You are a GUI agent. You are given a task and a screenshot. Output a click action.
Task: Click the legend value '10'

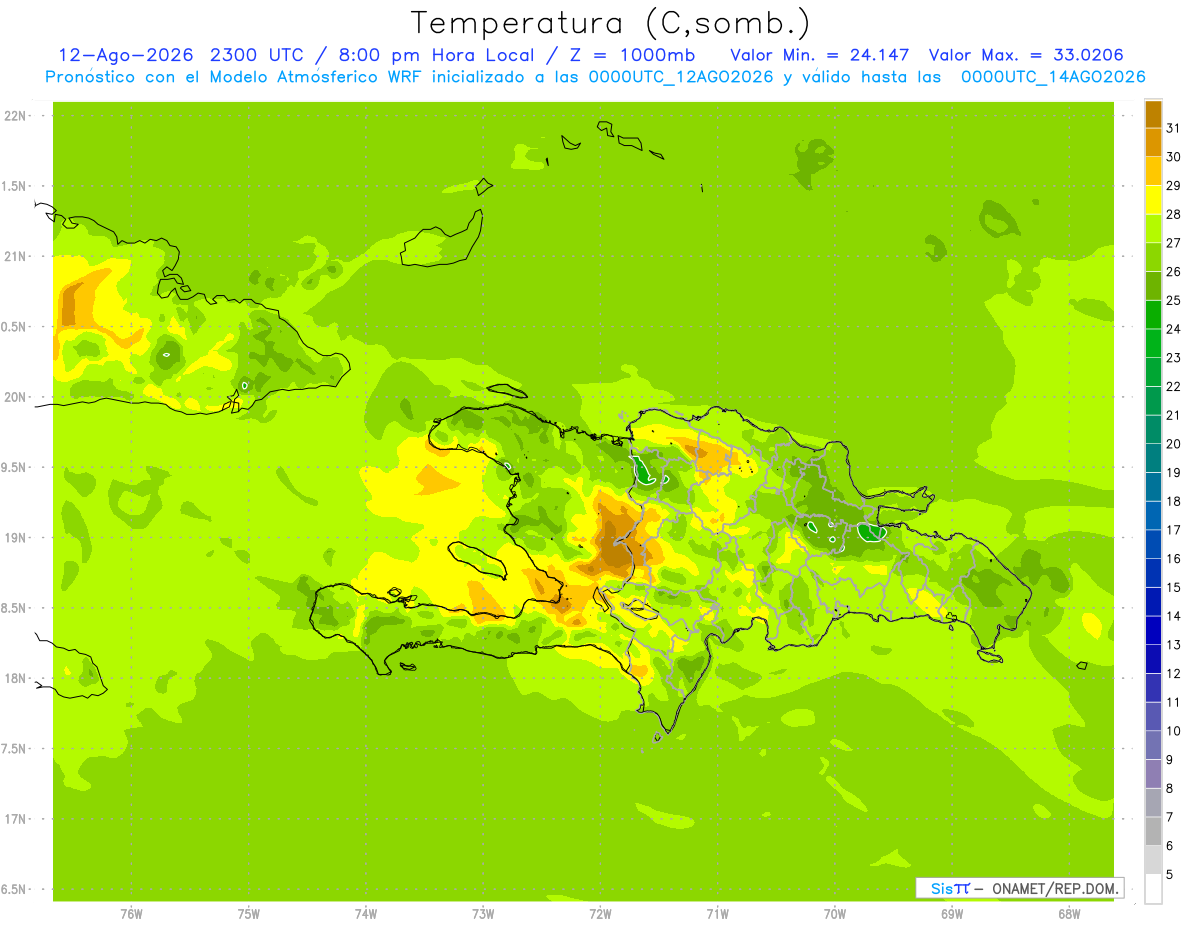(x=1174, y=731)
